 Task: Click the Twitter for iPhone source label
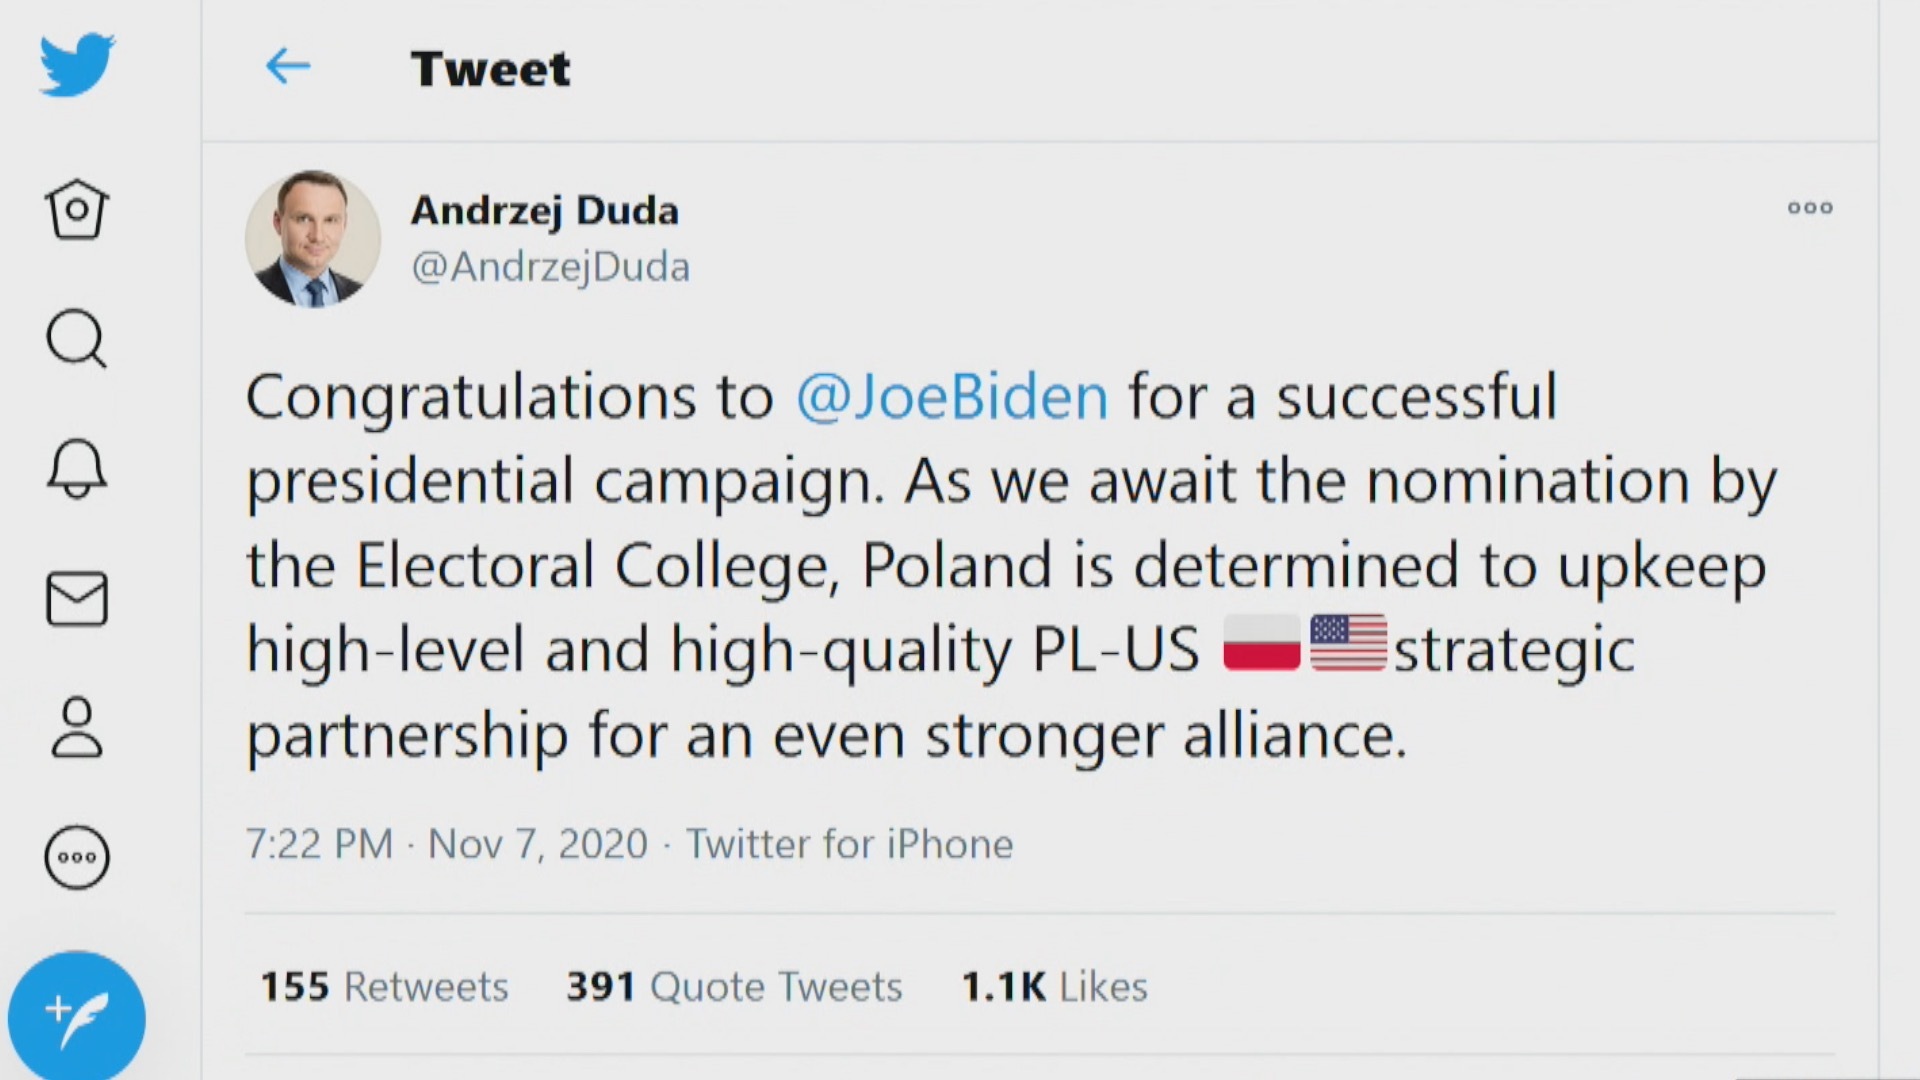(849, 845)
